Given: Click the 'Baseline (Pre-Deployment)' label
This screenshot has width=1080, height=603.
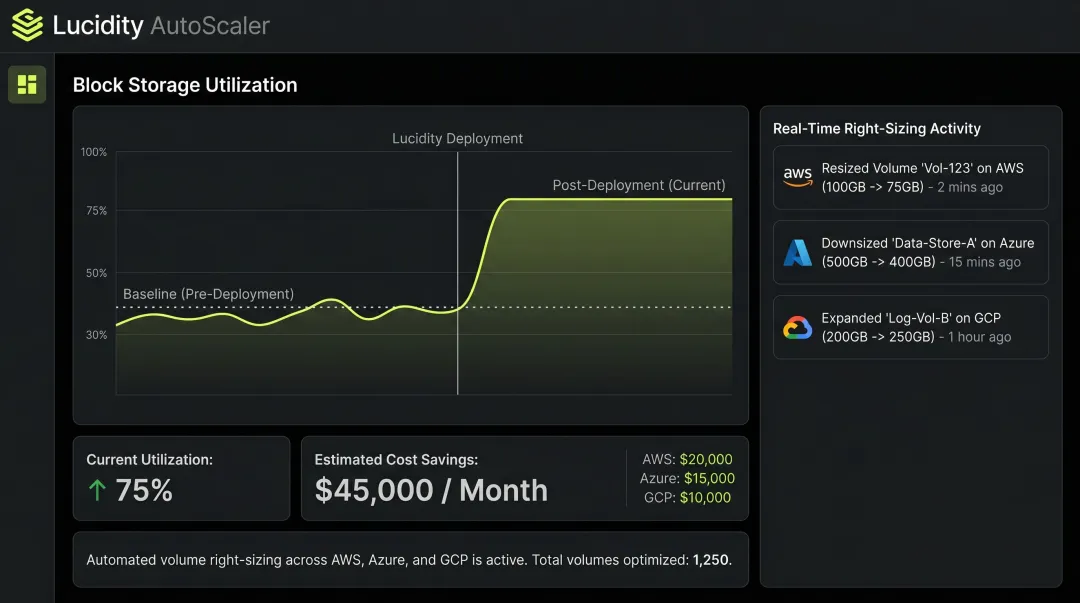Looking at the screenshot, I should point(209,294).
